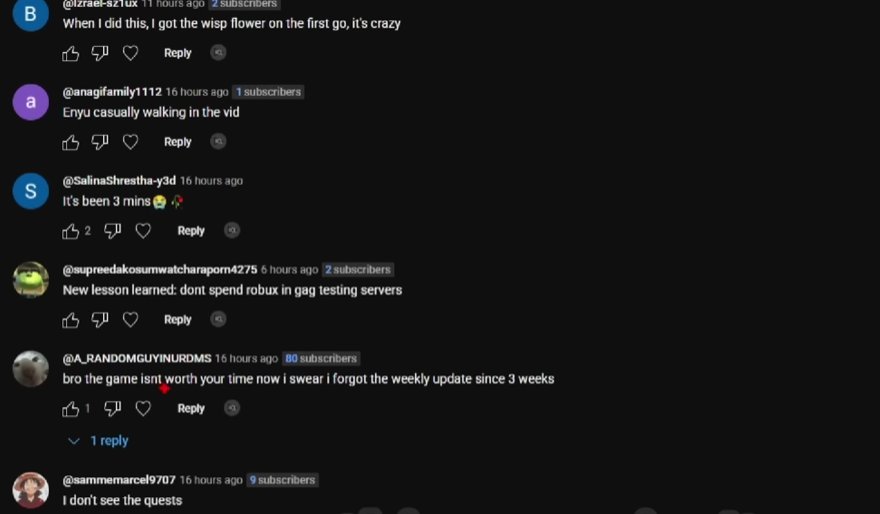This screenshot has height=514, width=880.
Task: Click the round icon beside Reply on wisp flower comment
Action: click(218, 53)
